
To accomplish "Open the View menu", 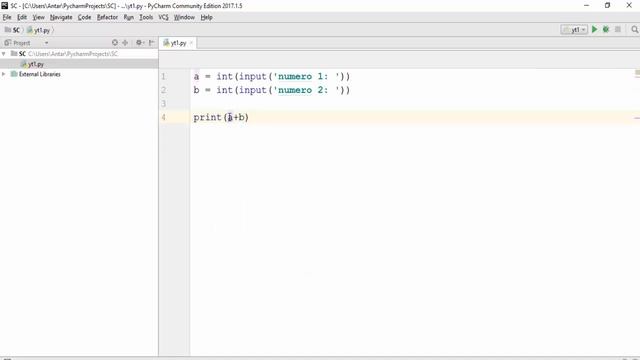I will point(38,17).
